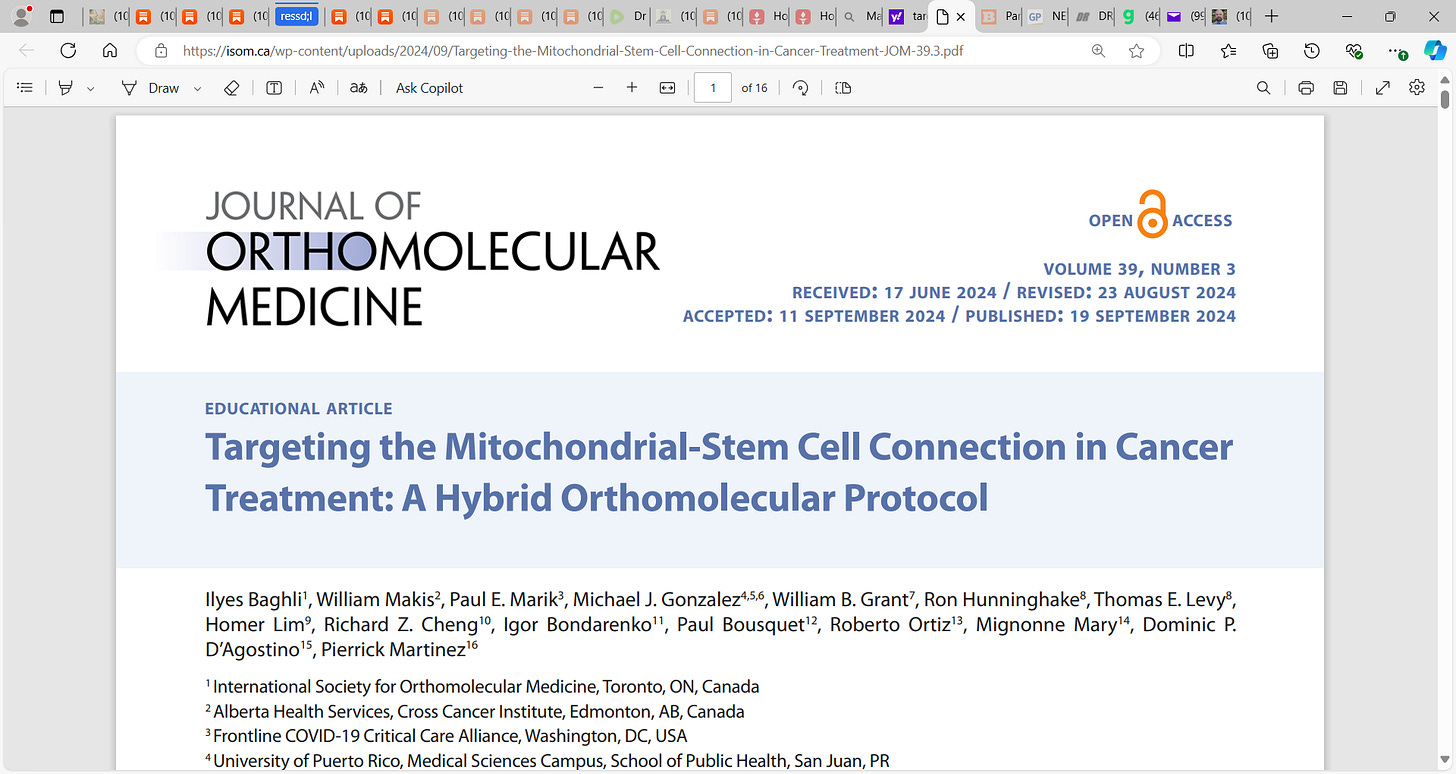View site information lock icon
The image size is (1456, 774).
(160, 51)
